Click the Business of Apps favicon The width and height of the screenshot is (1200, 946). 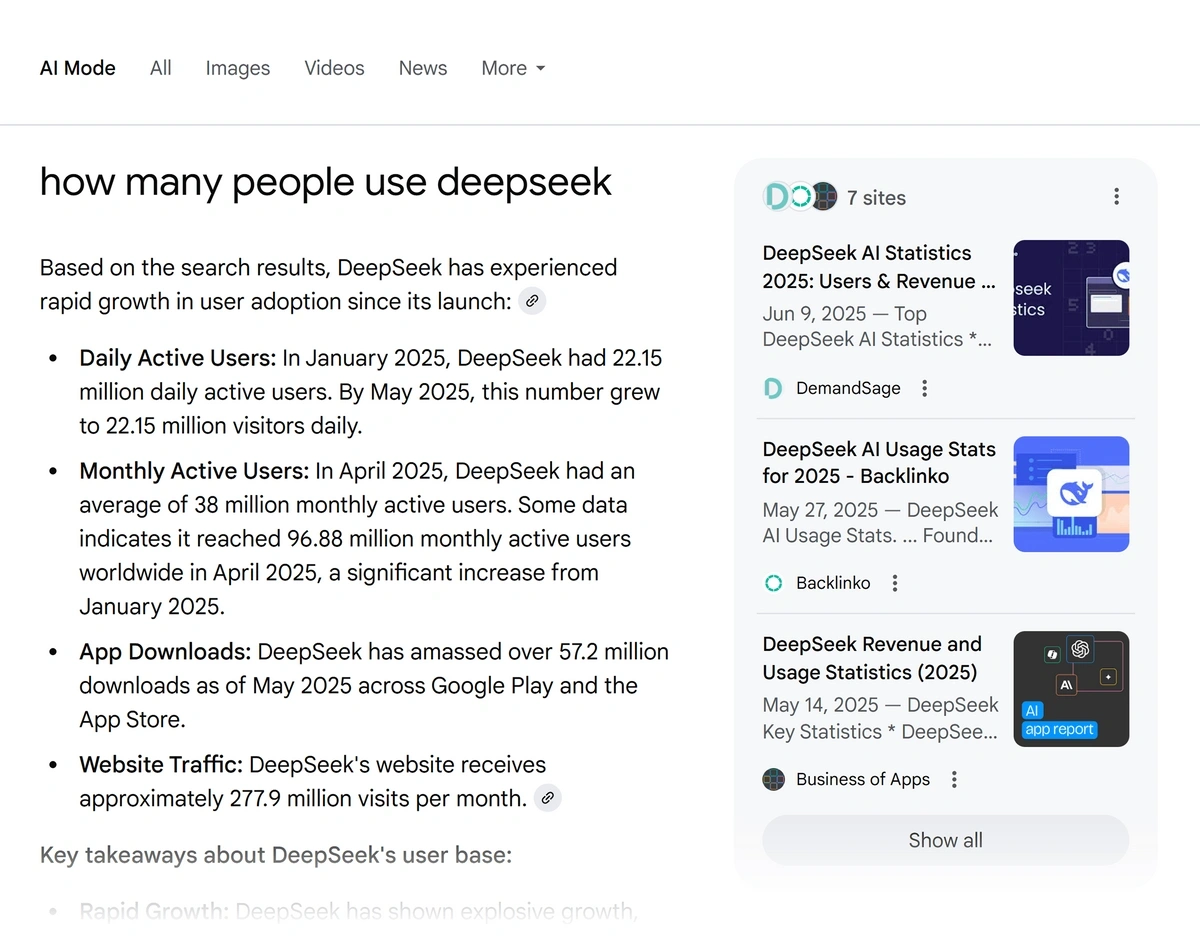[x=773, y=779]
